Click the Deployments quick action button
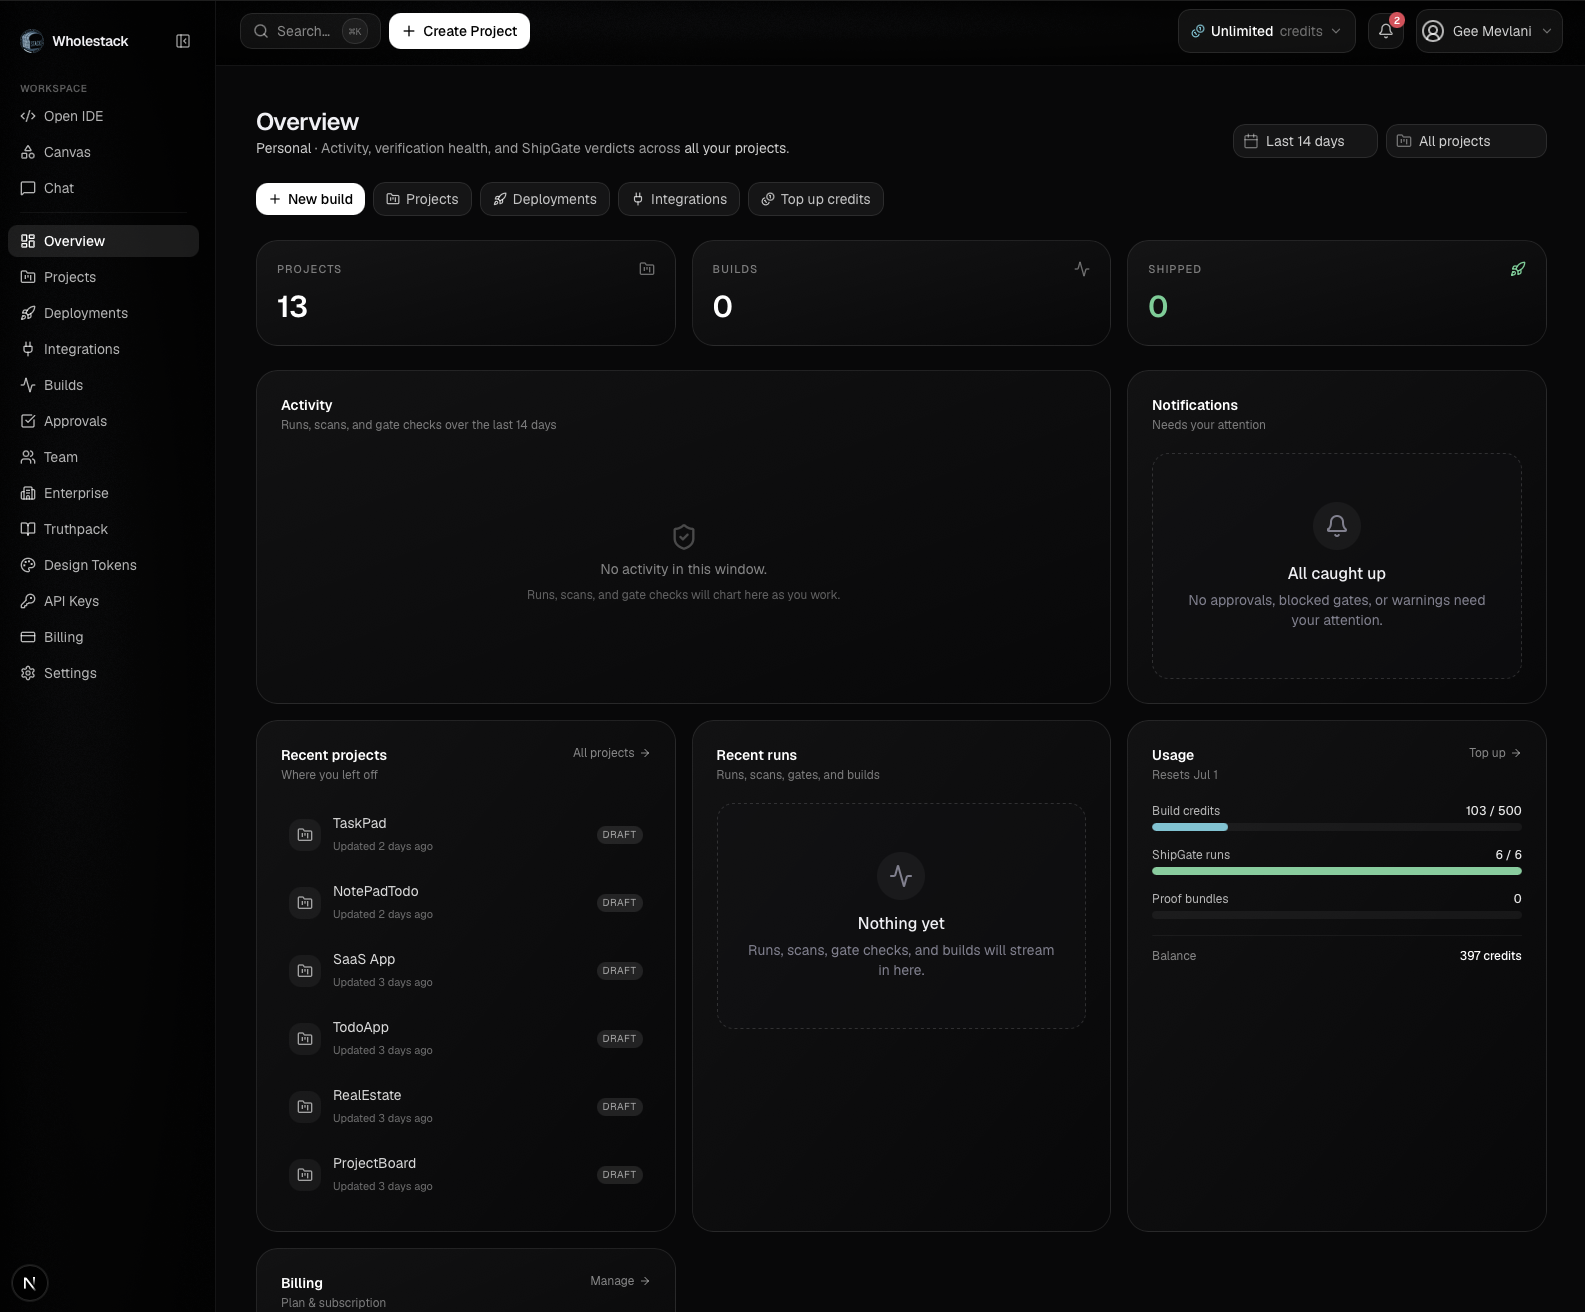Image resolution: width=1585 pixels, height=1312 pixels. (x=545, y=199)
